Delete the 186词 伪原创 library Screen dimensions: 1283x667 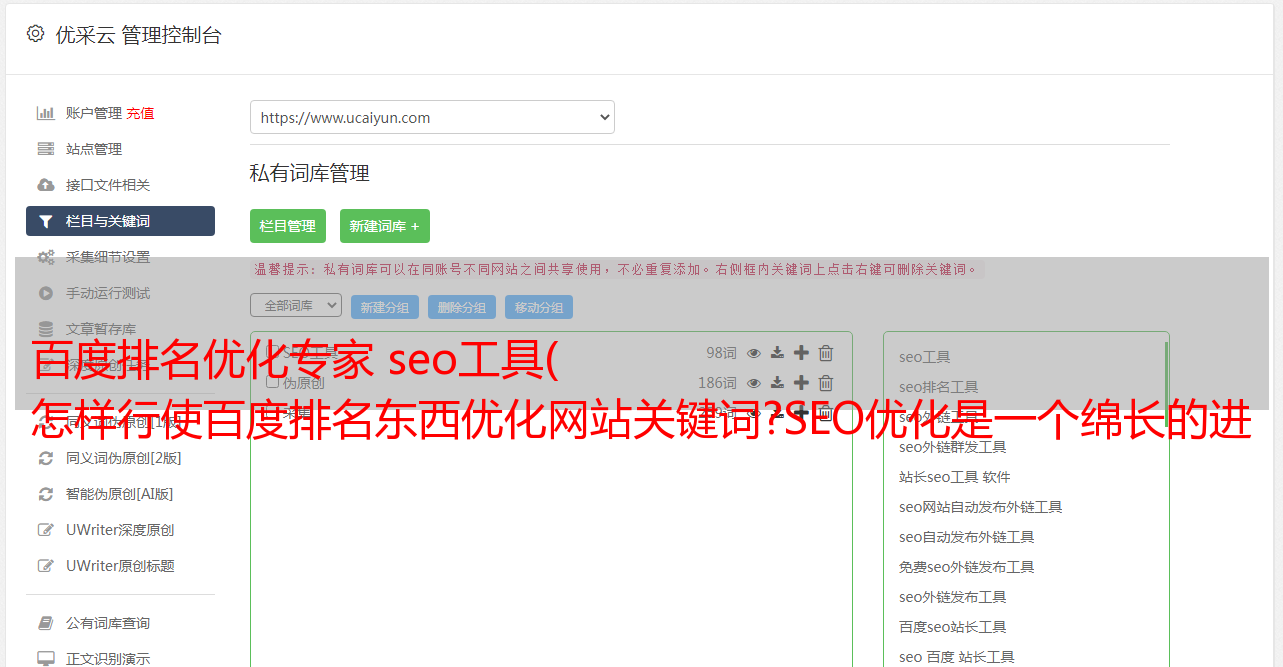point(826,383)
